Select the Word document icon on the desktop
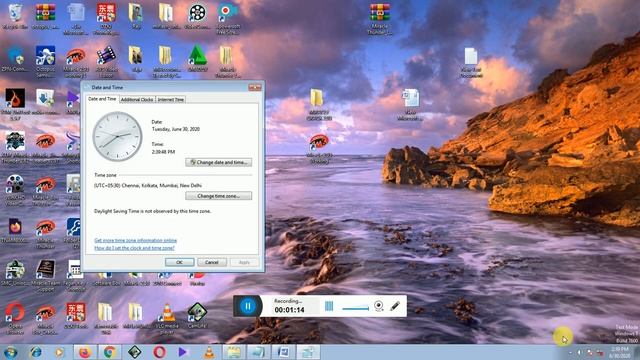Viewport: 640px width, 360px height. pyautogui.click(x=410, y=104)
